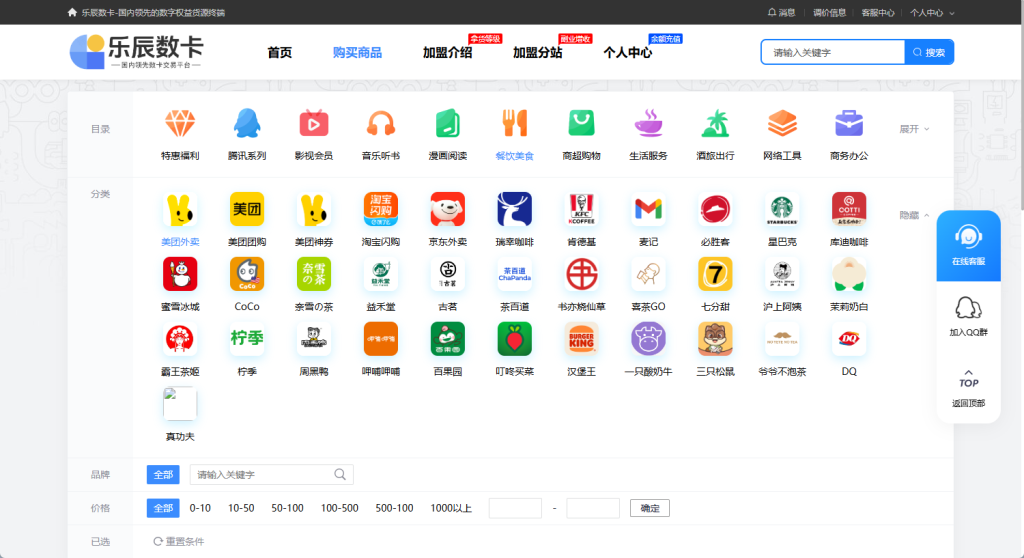Filter by price range 100-500

tap(340, 508)
